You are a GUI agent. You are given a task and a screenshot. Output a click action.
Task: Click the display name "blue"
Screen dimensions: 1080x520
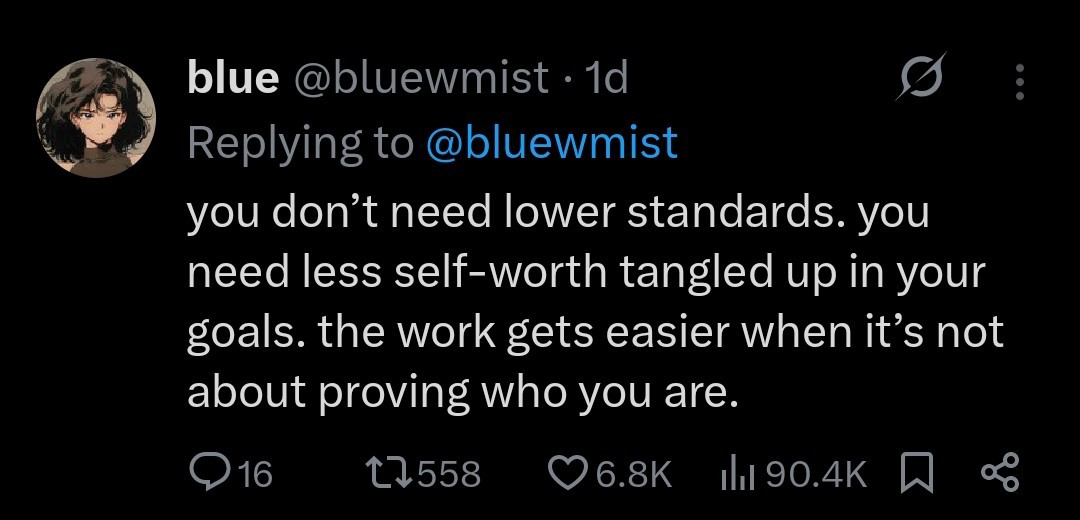[x=232, y=78]
